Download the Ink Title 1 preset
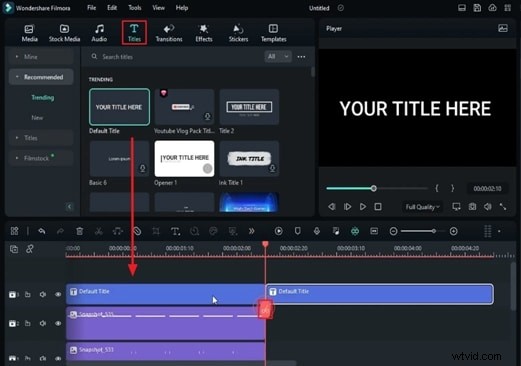The height and width of the screenshot is (366, 521). pos(272,168)
